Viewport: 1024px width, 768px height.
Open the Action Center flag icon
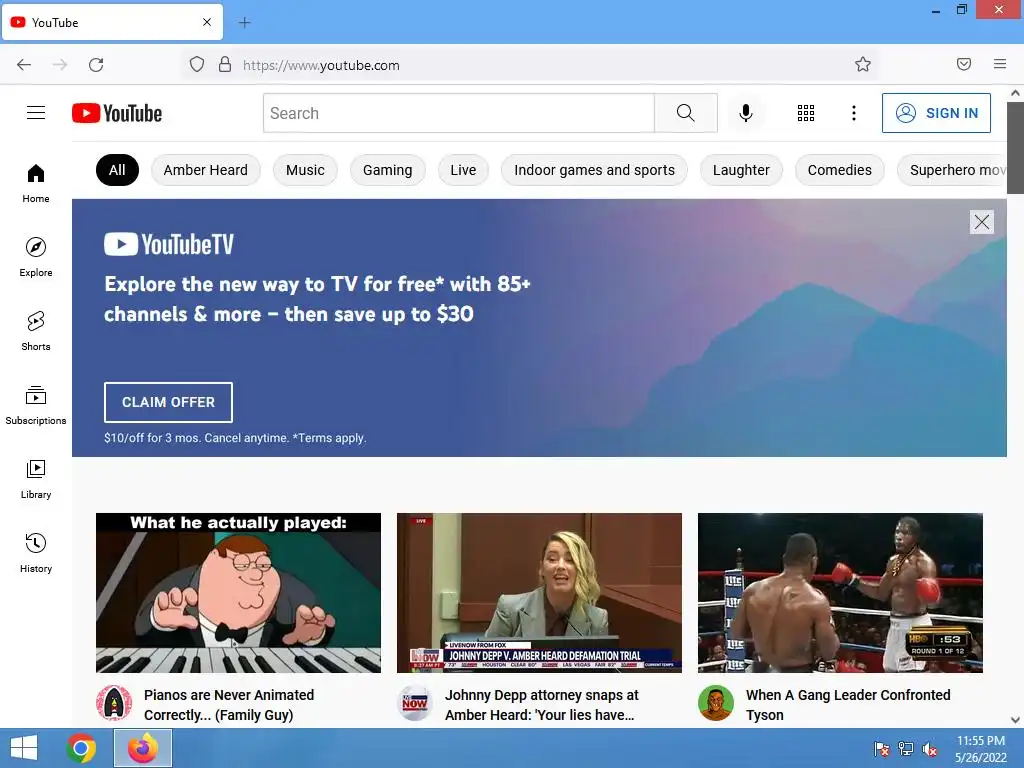(x=882, y=748)
